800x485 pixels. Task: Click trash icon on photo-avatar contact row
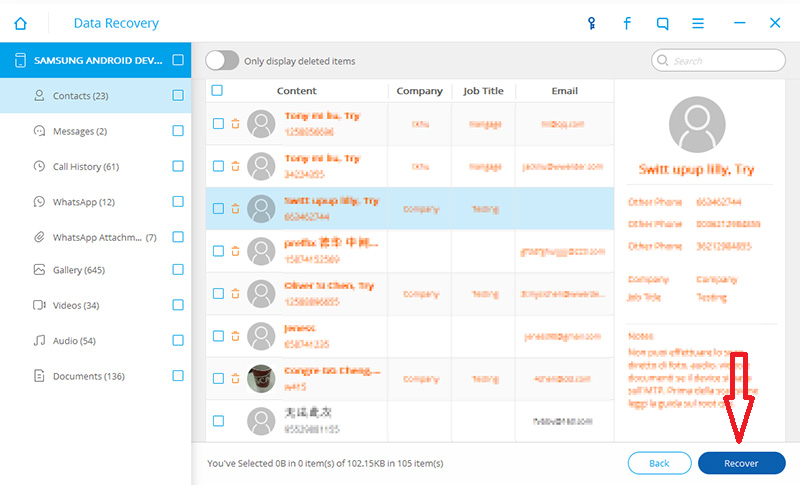[235, 378]
